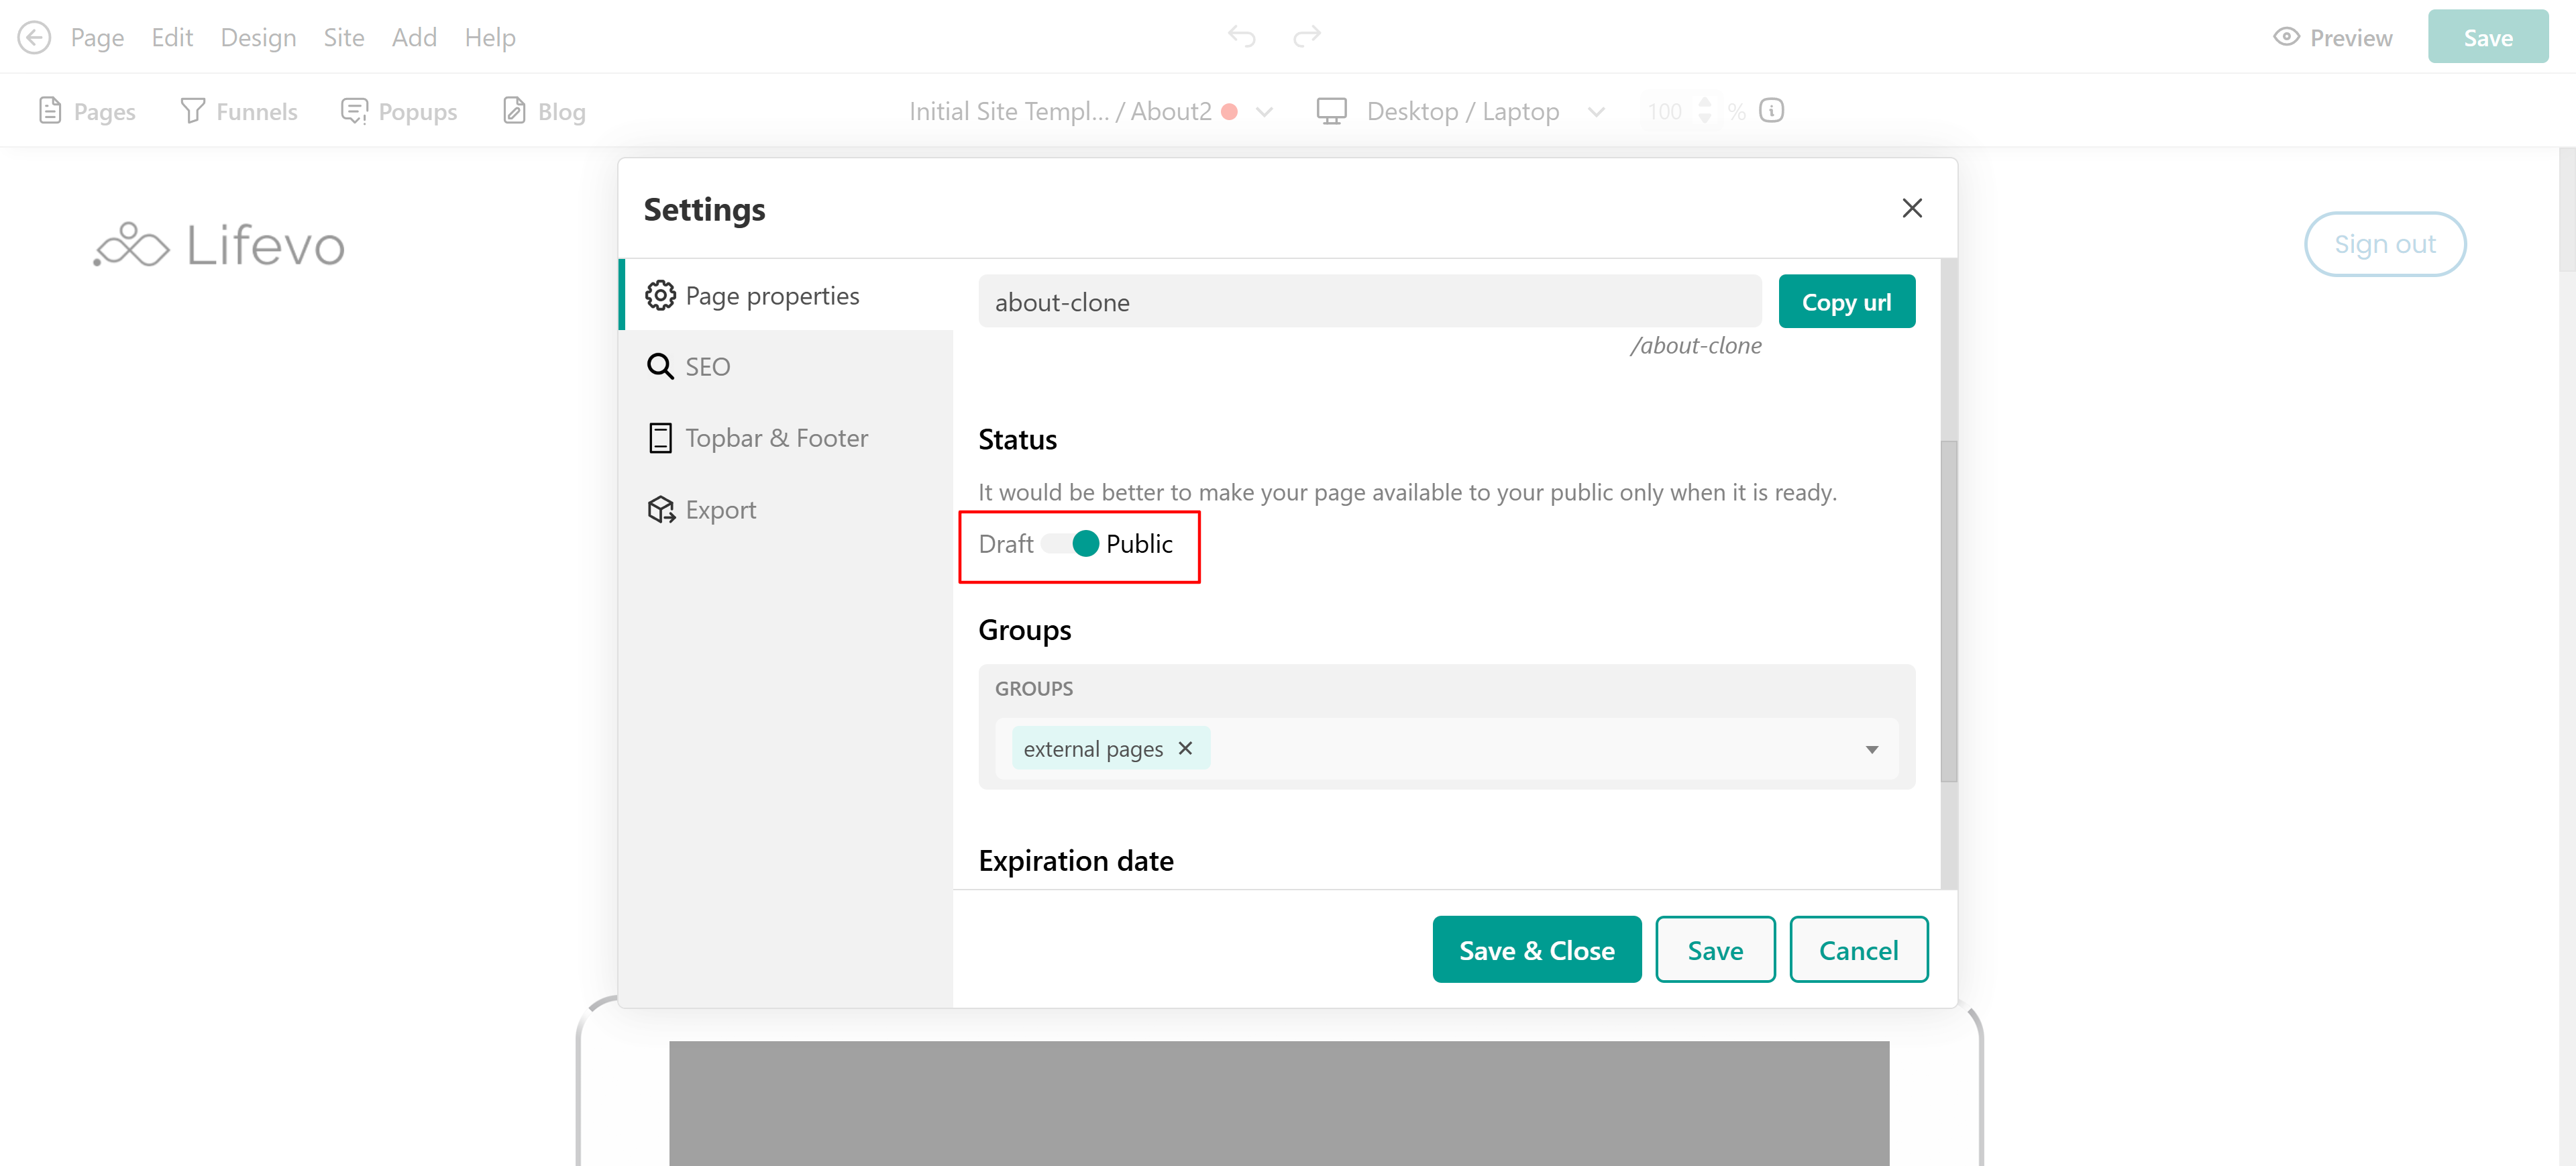Screen dimensions: 2576x1166
Task: Open Funnels from the toolbar
Action: coord(239,111)
